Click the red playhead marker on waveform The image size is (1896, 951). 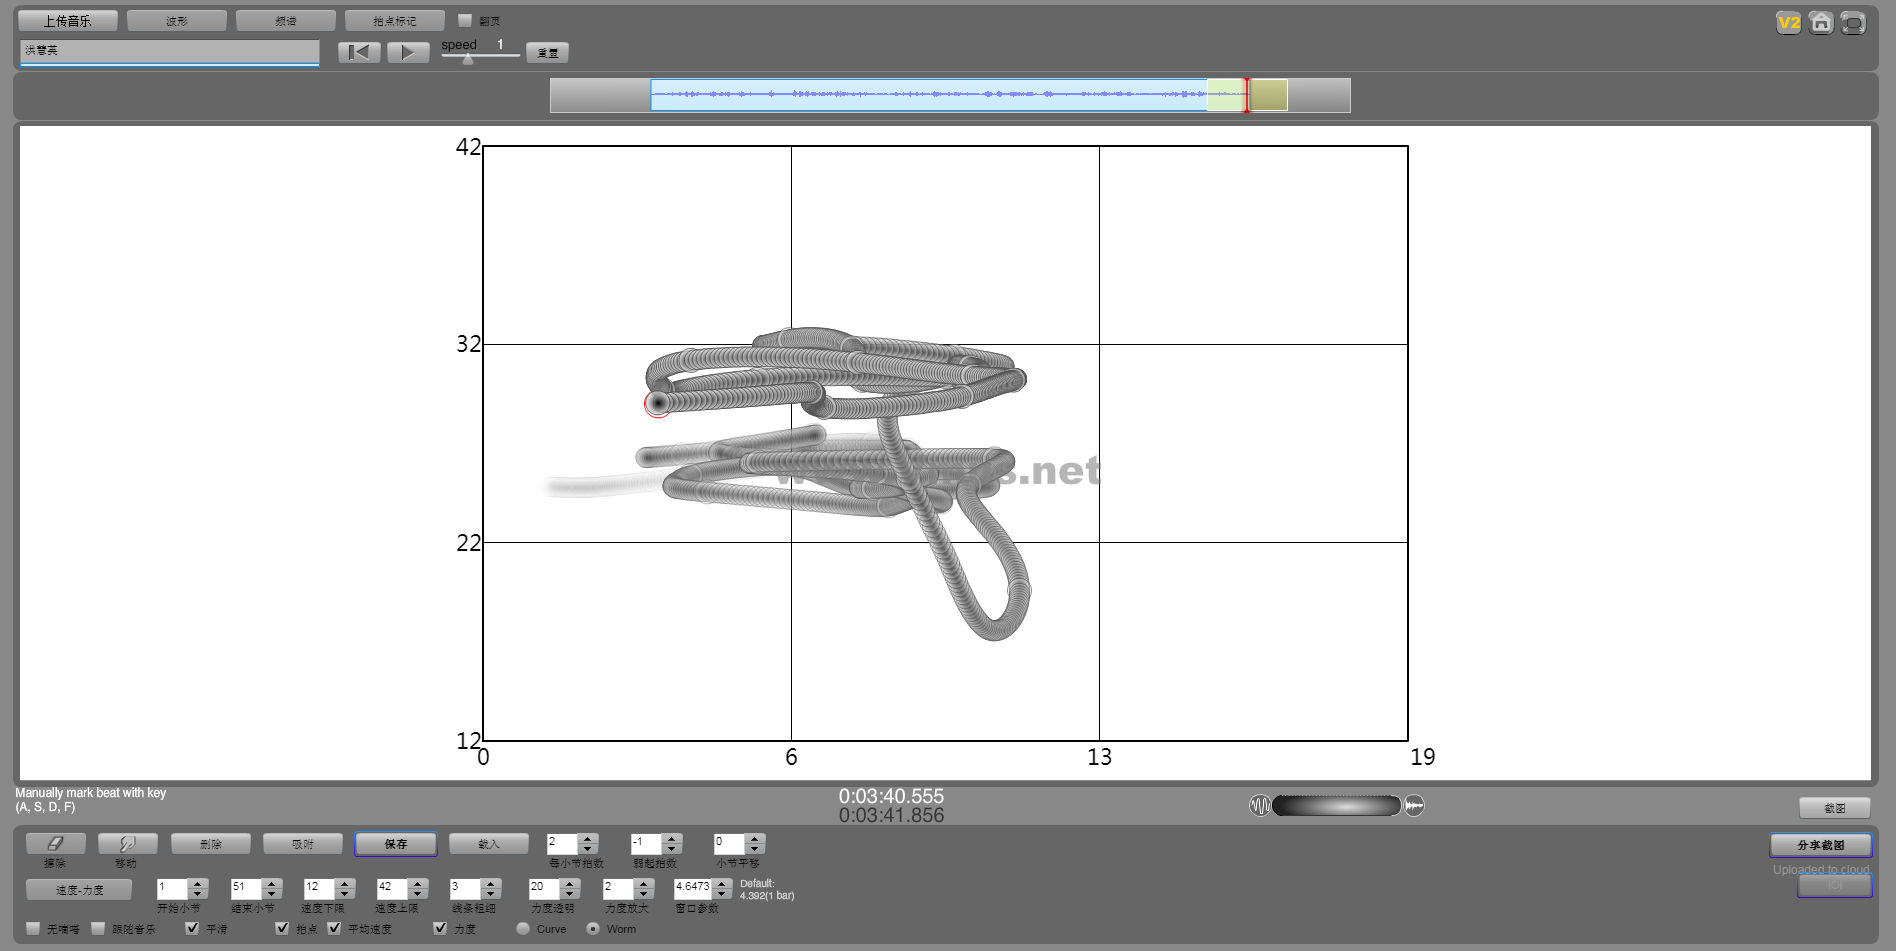pyautogui.click(x=1246, y=95)
